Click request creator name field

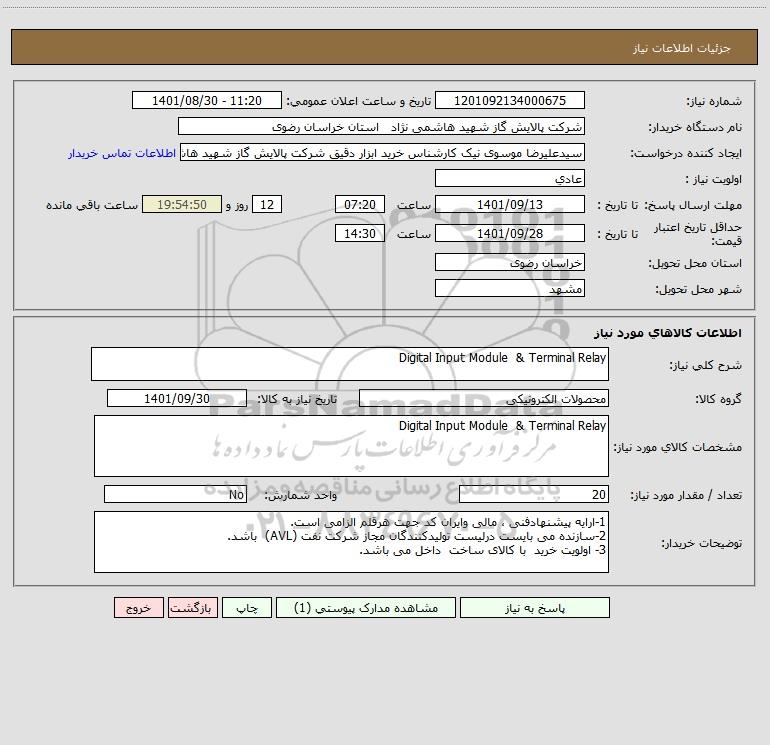pos(383,152)
